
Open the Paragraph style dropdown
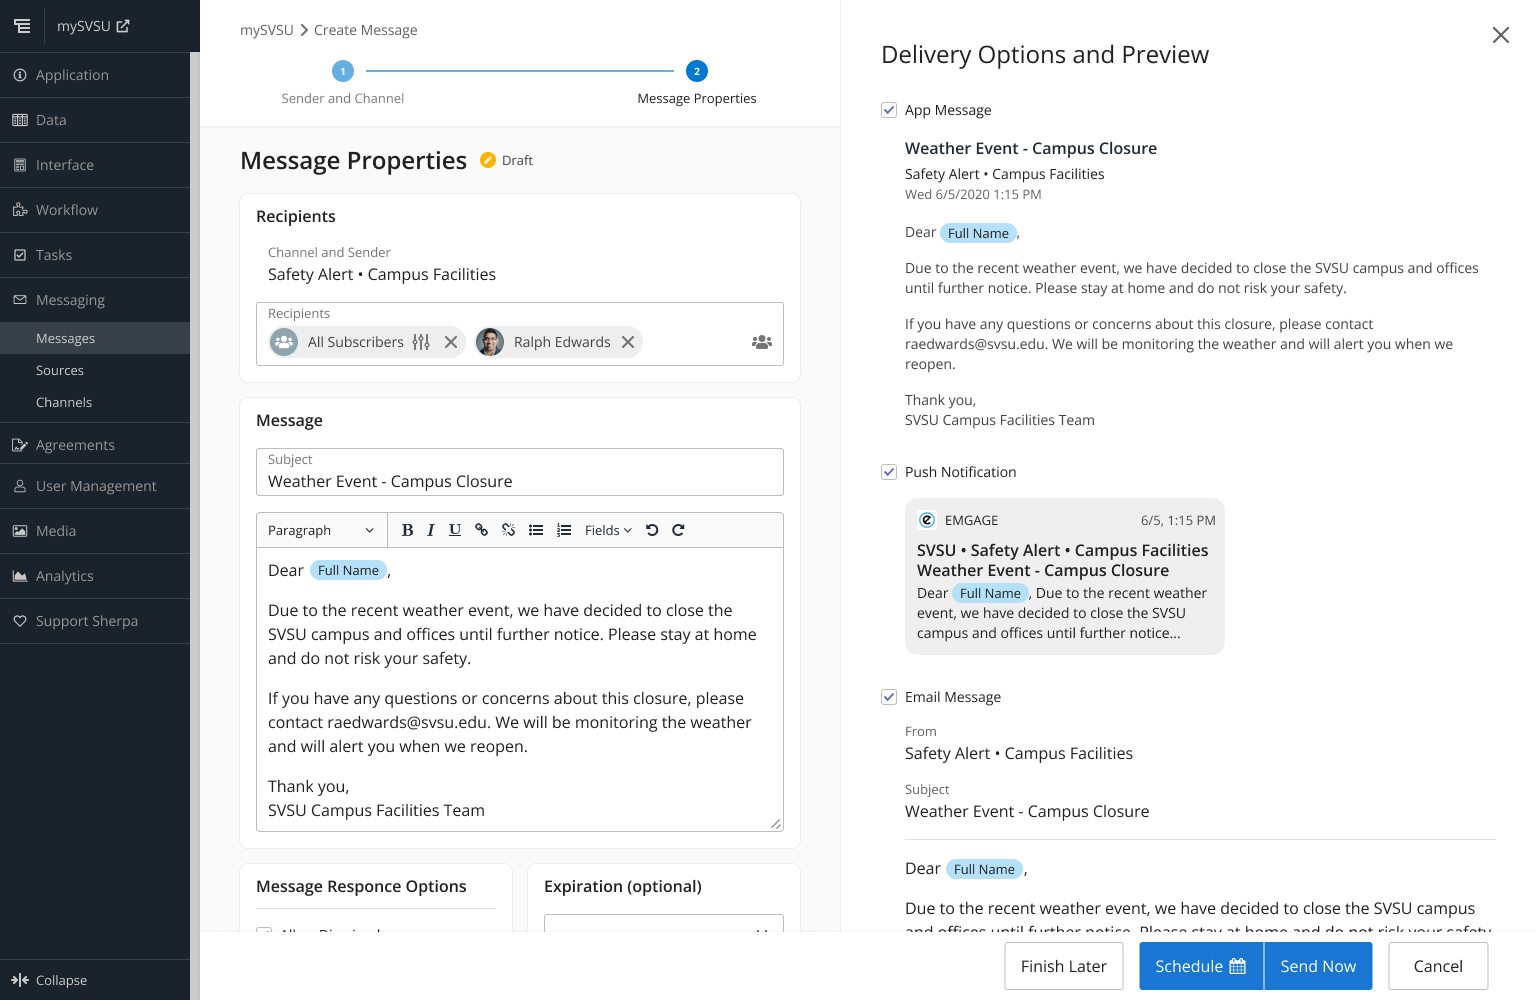click(x=321, y=530)
